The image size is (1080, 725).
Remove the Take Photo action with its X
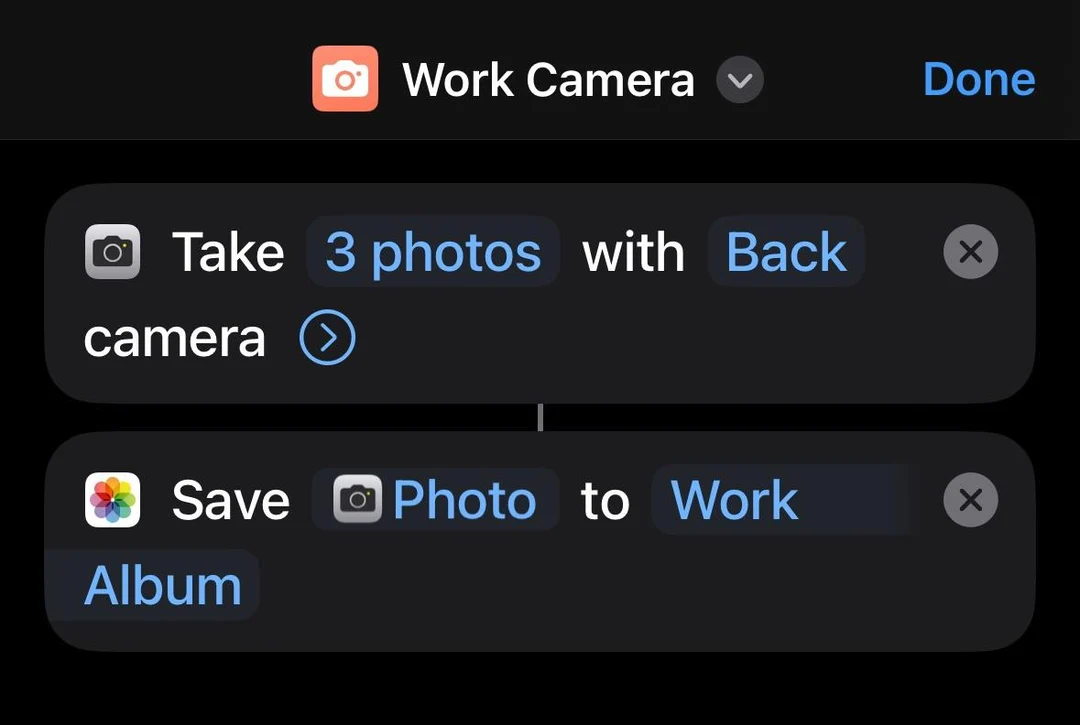point(970,252)
